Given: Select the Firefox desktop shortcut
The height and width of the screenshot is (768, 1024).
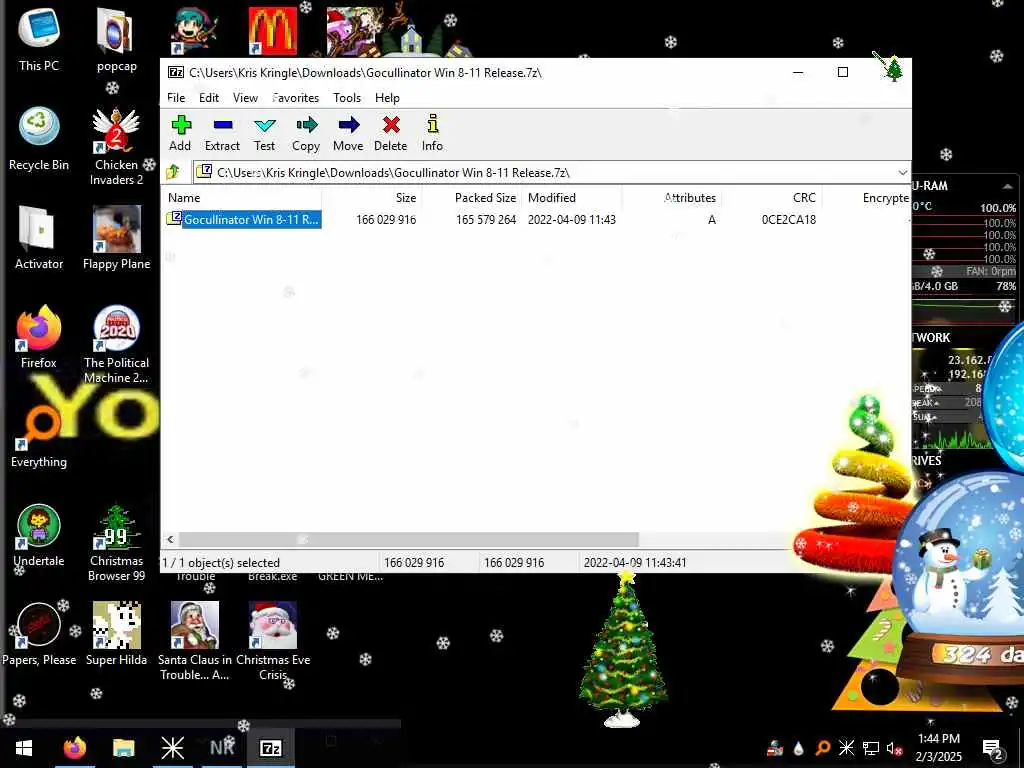Looking at the screenshot, I should coord(39,337).
